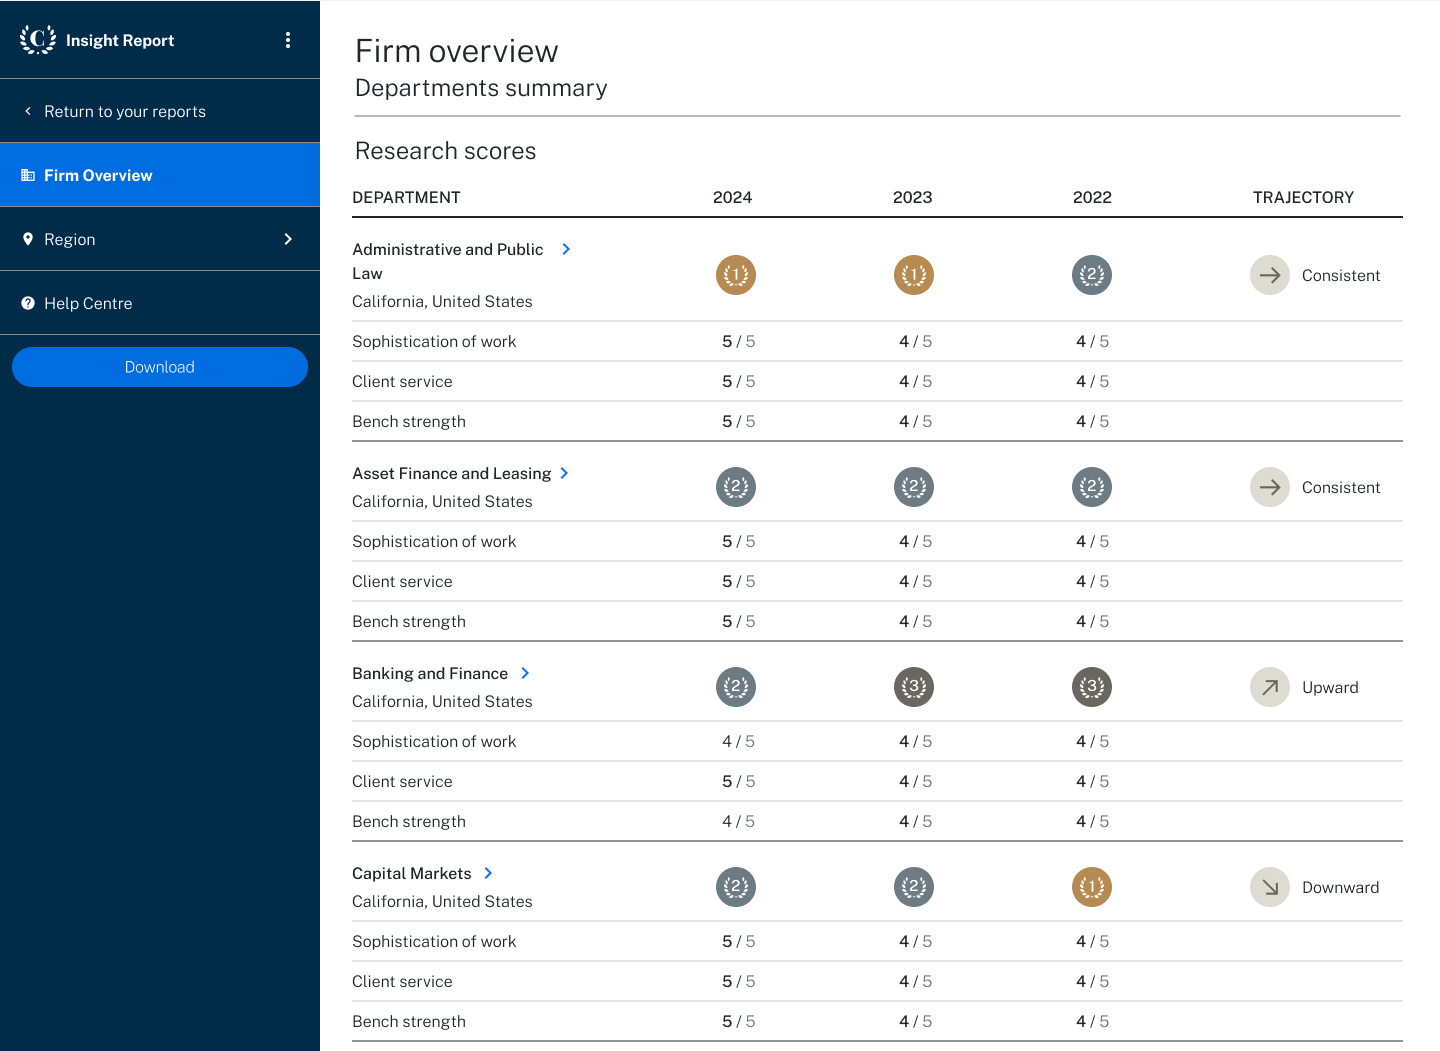Image resolution: width=1440 pixels, height=1051 pixels.
Task: Expand the Banking and Finance chevron
Action: click(525, 673)
